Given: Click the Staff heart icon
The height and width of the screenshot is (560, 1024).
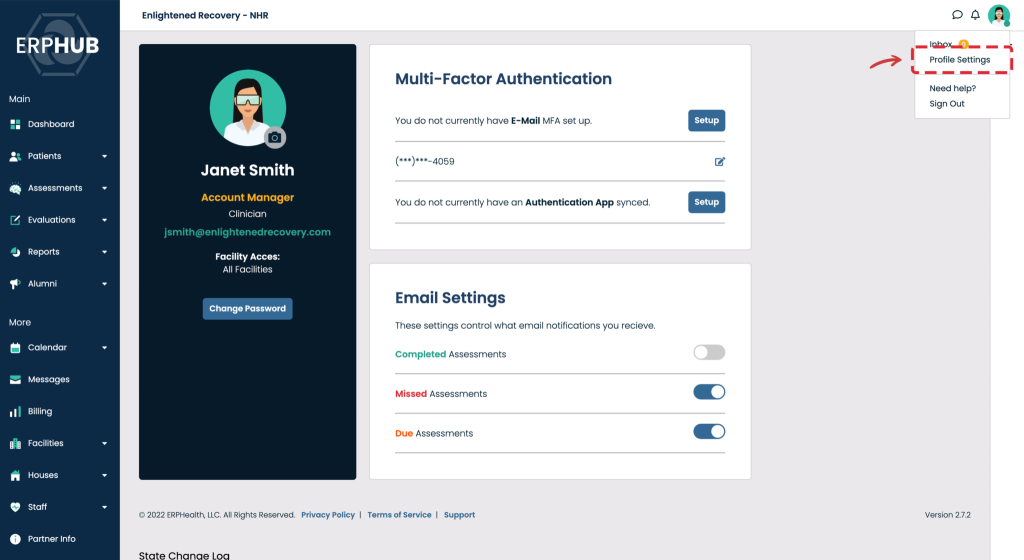Looking at the screenshot, I should coord(15,507).
